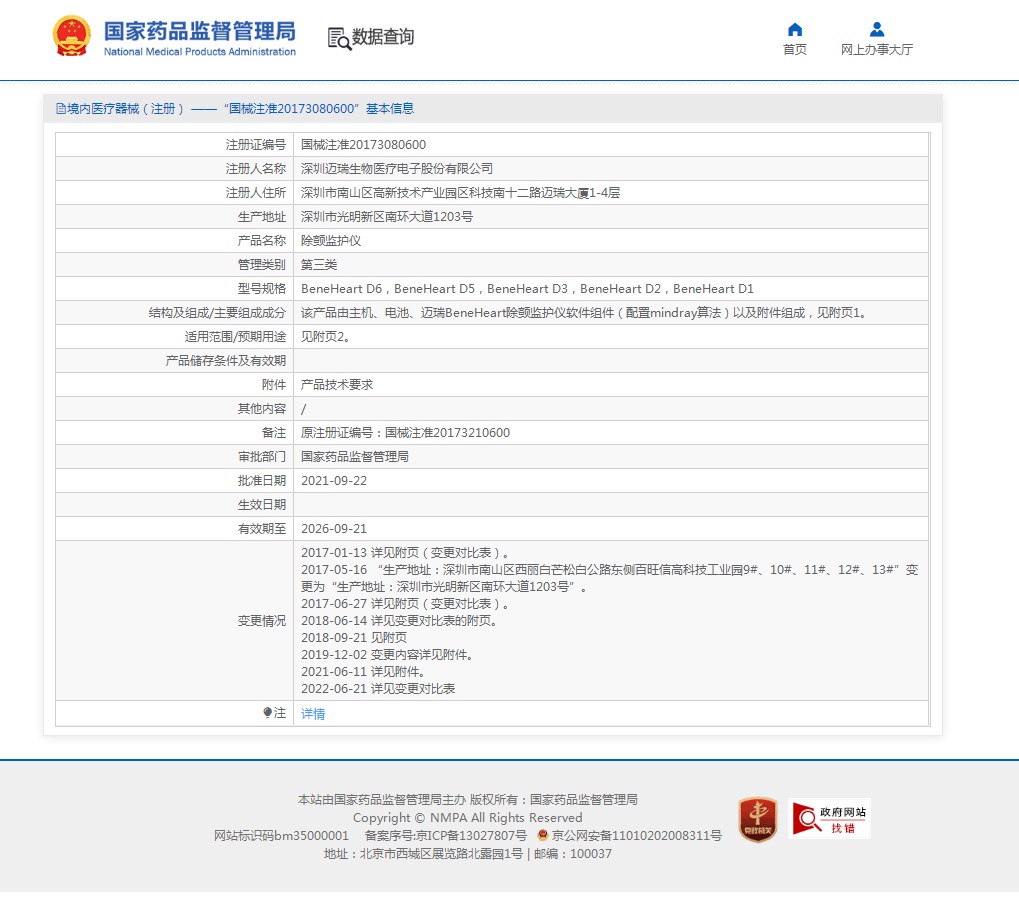Select the 2017-06-27 change entry
1019x905 pixels.
(x=404, y=604)
